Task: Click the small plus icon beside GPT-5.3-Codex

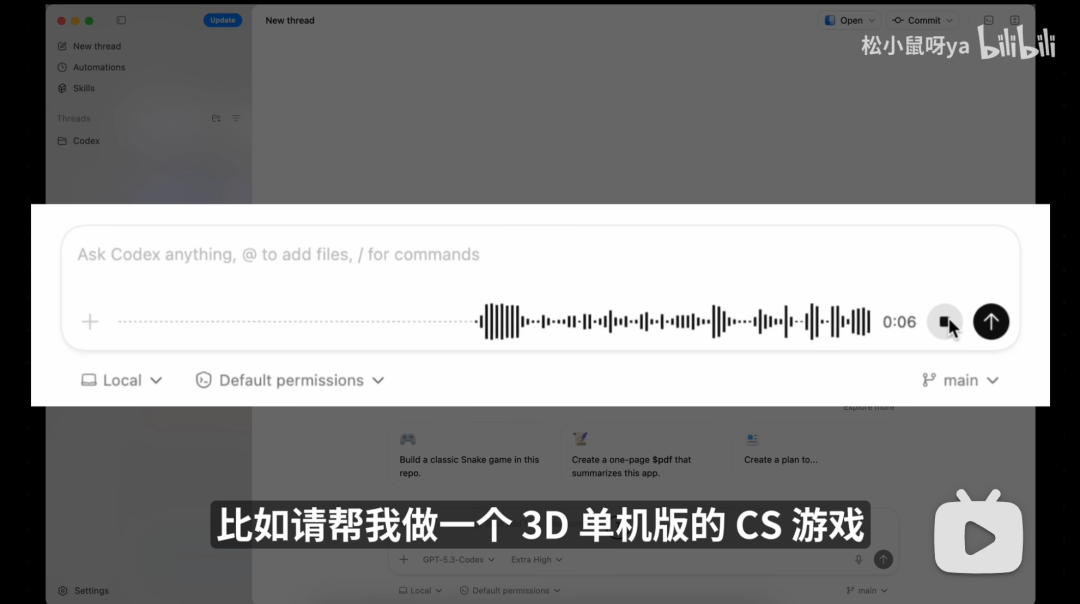Action: pos(404,560)
